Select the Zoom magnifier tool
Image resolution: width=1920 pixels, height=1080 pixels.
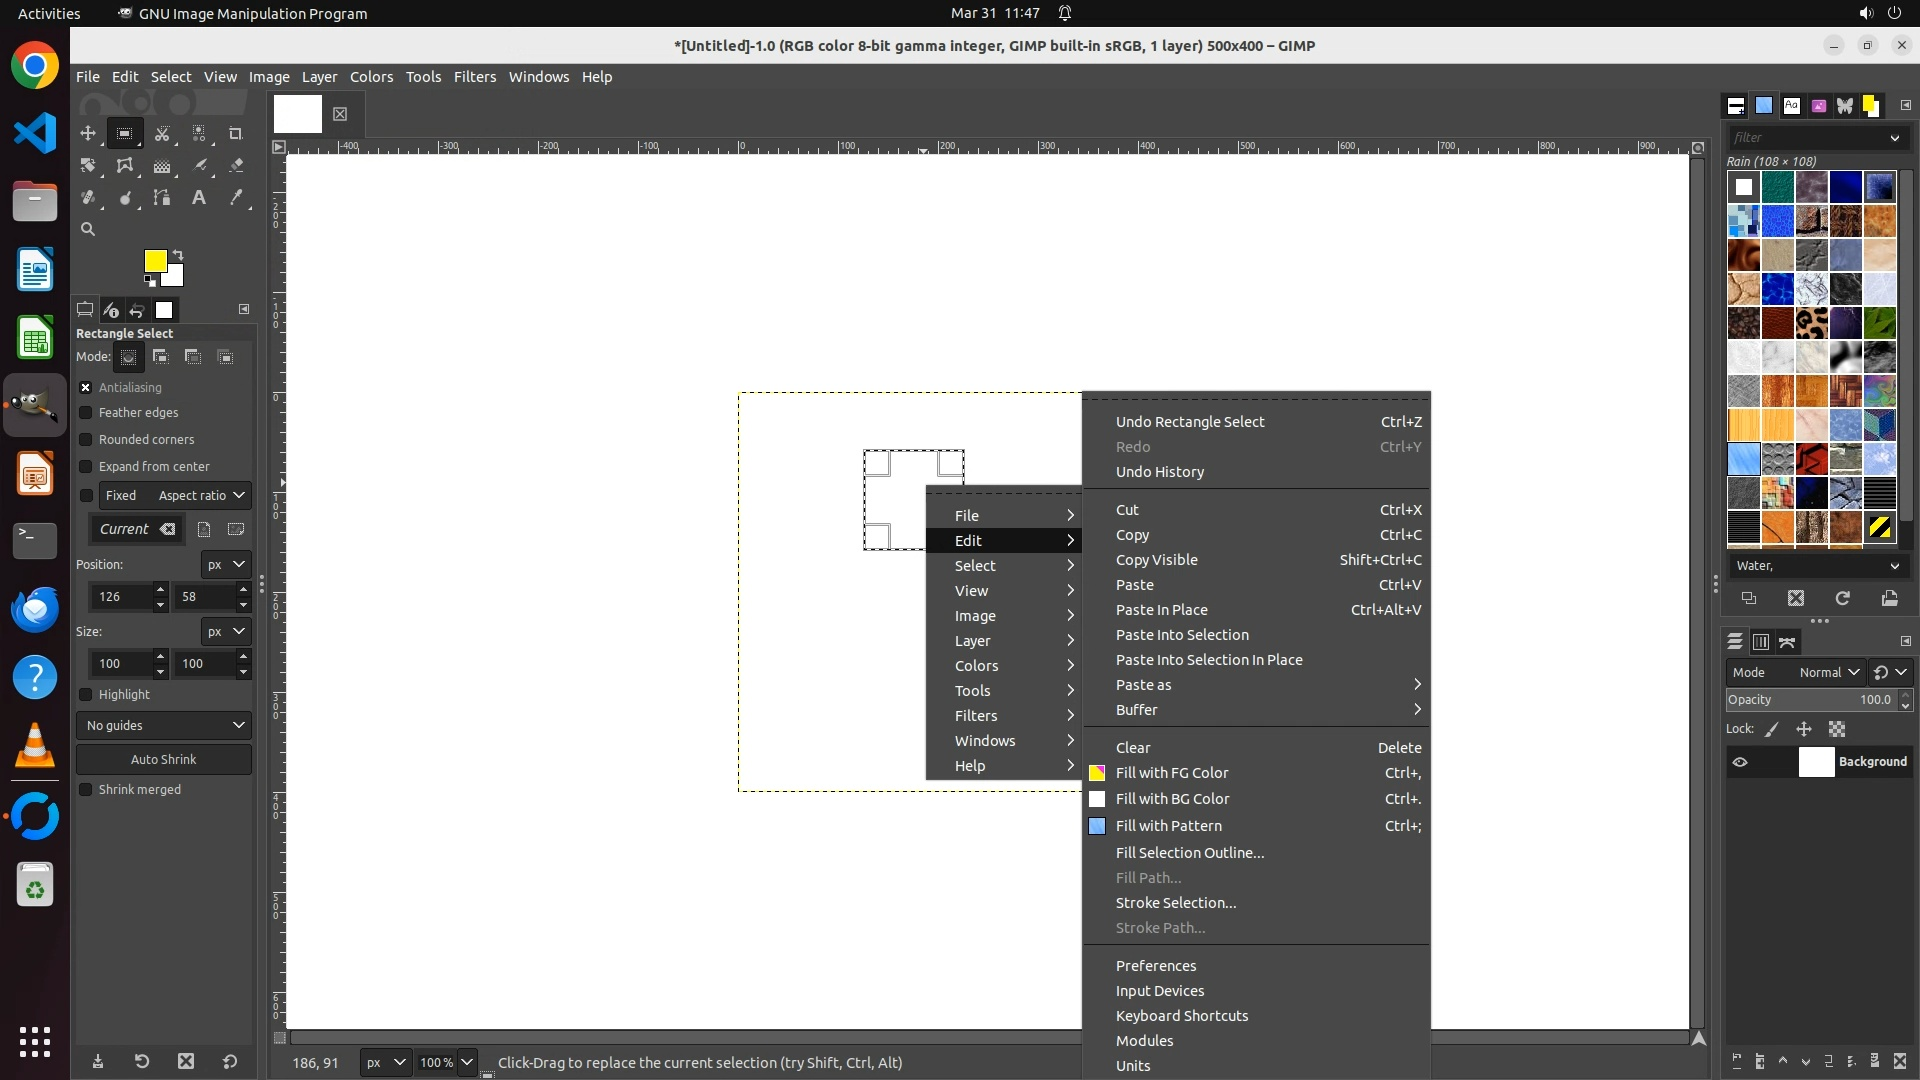tap(88, 229)
